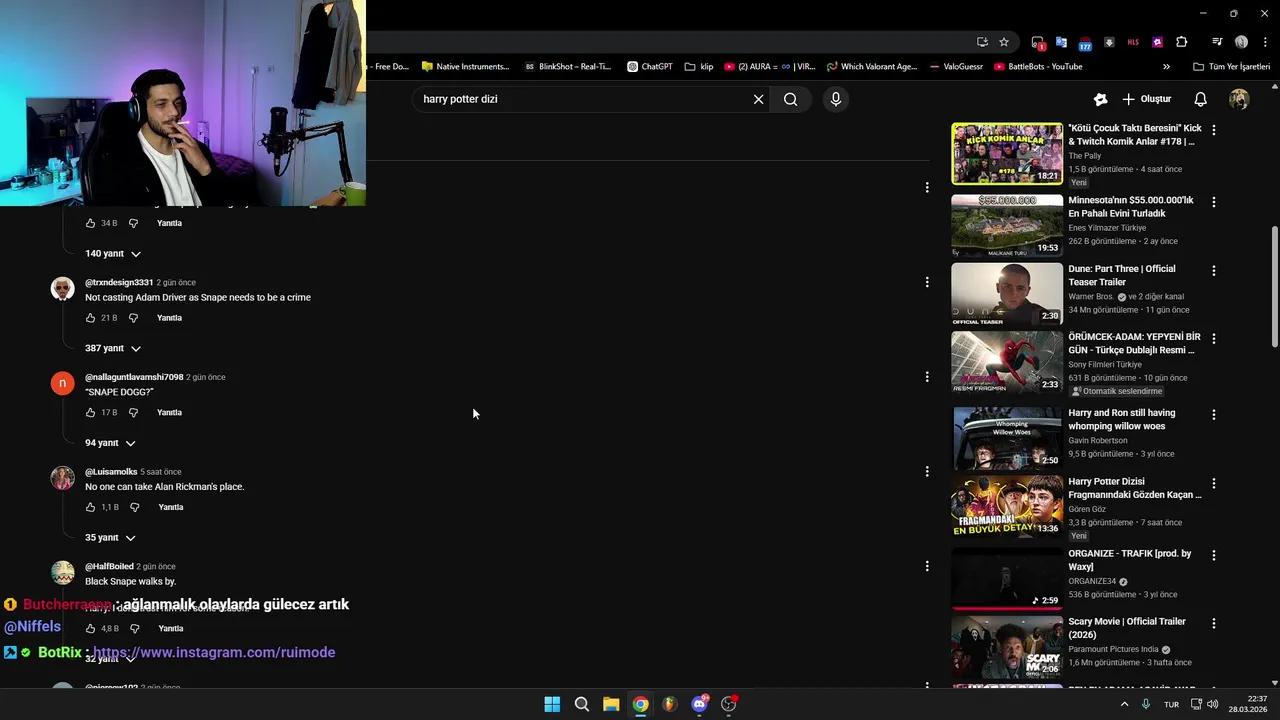
Task: Open more options for the Kick Komik Anlar video
Action: (1214, 130)
